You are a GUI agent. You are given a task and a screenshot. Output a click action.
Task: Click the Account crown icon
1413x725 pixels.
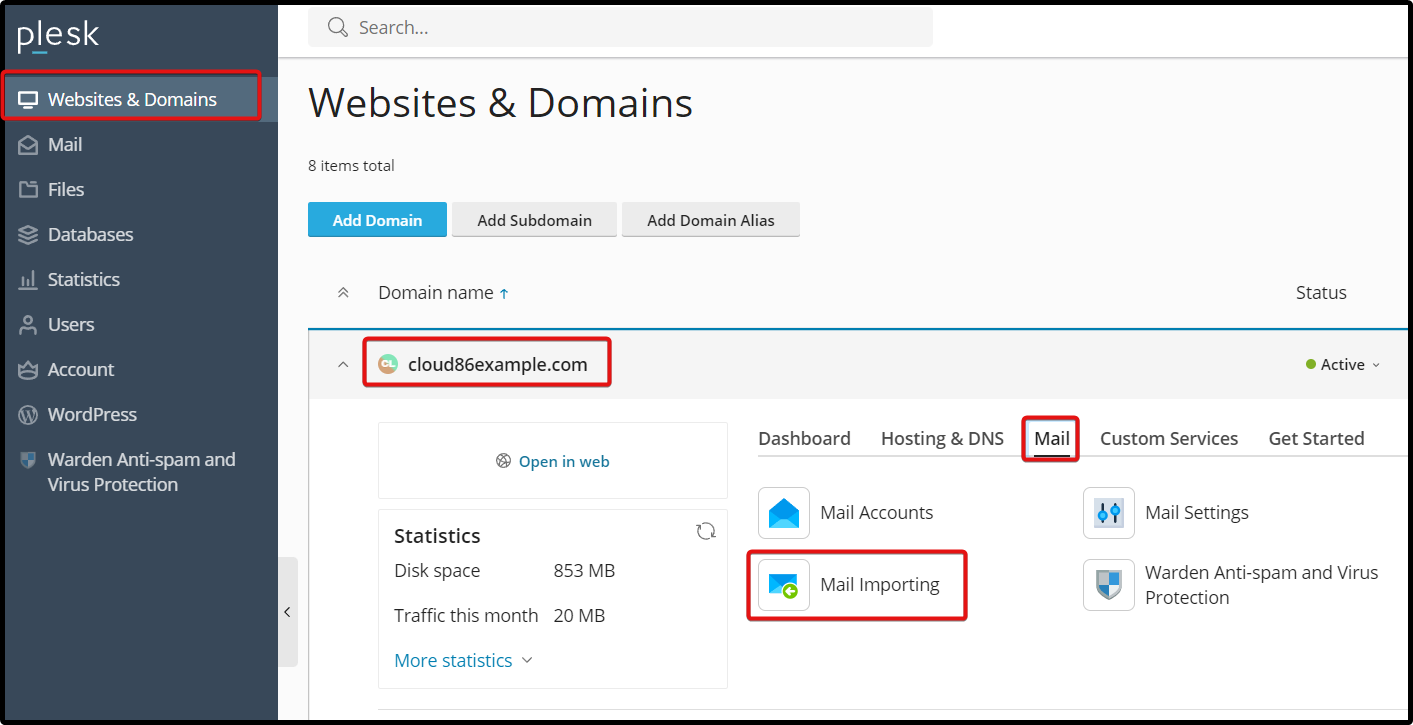click(x=28, y=370)
